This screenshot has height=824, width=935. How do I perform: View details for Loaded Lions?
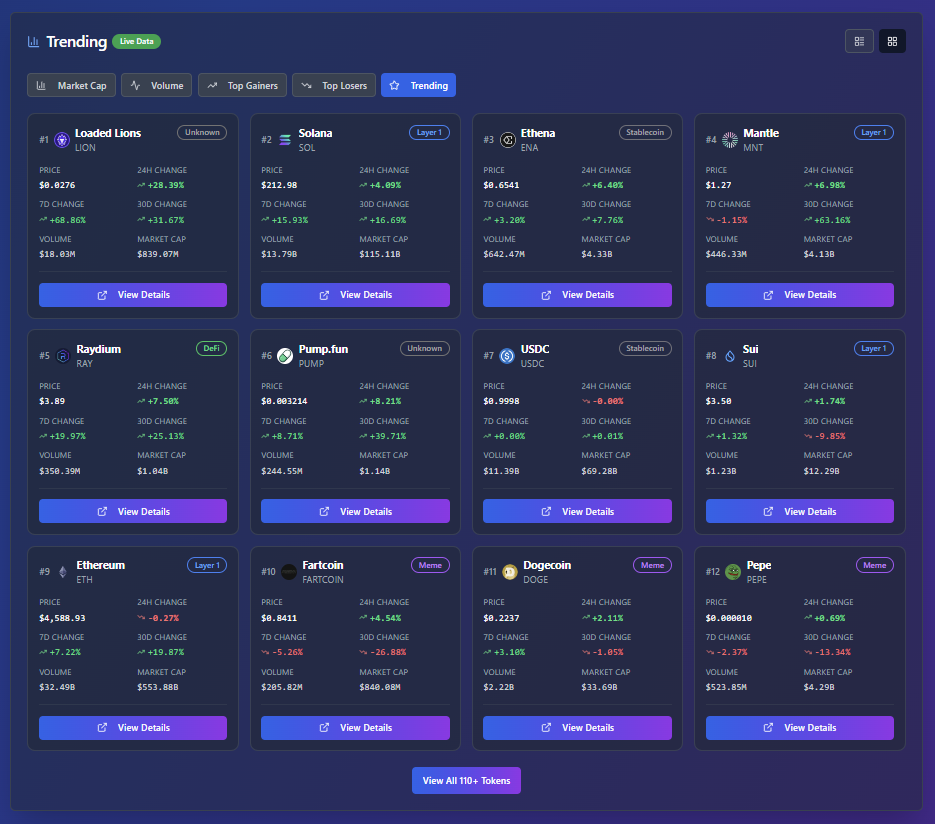(x=133, y=295)
